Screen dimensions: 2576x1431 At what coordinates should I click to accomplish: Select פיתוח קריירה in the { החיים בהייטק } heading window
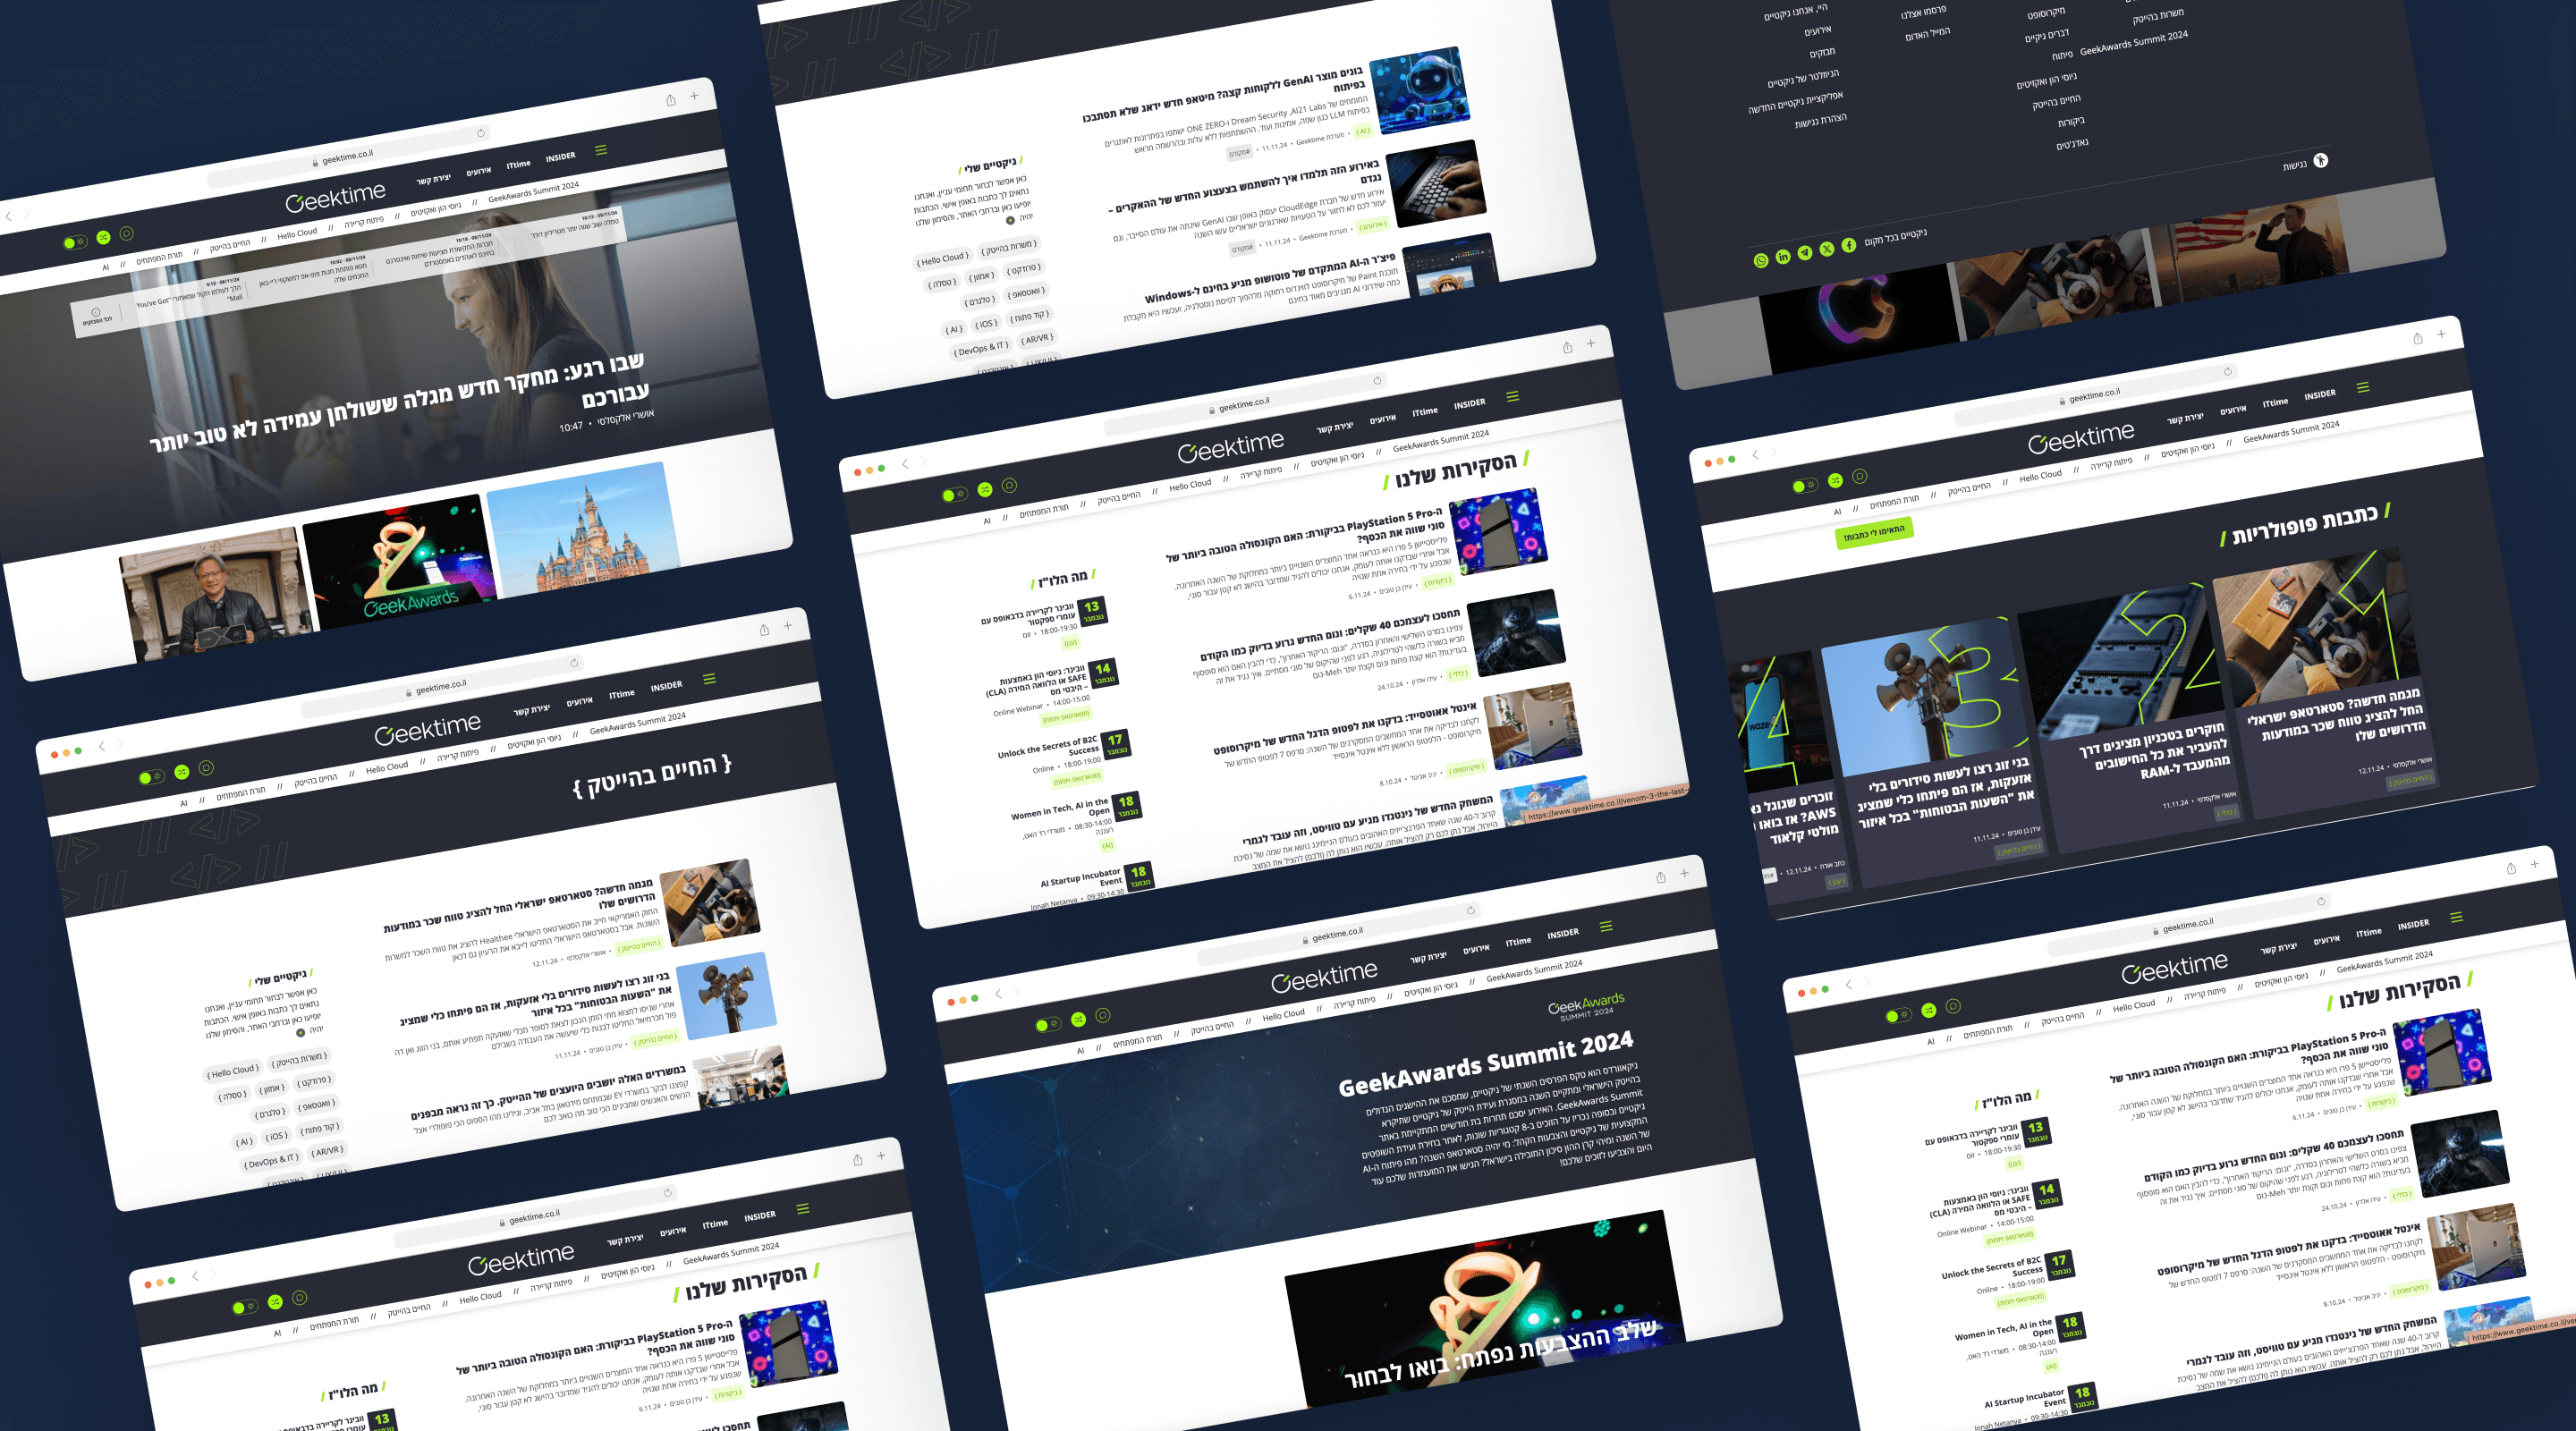pos(458,754)
